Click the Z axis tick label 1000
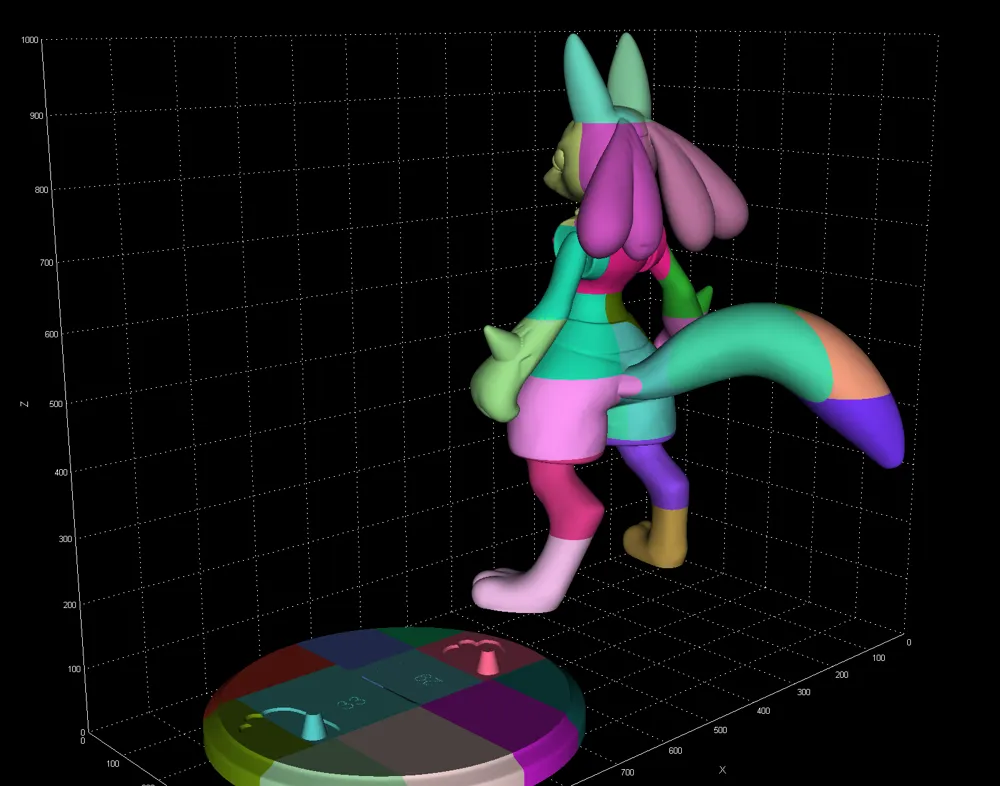Screen dimensions: 1000x786 (29, 40)
